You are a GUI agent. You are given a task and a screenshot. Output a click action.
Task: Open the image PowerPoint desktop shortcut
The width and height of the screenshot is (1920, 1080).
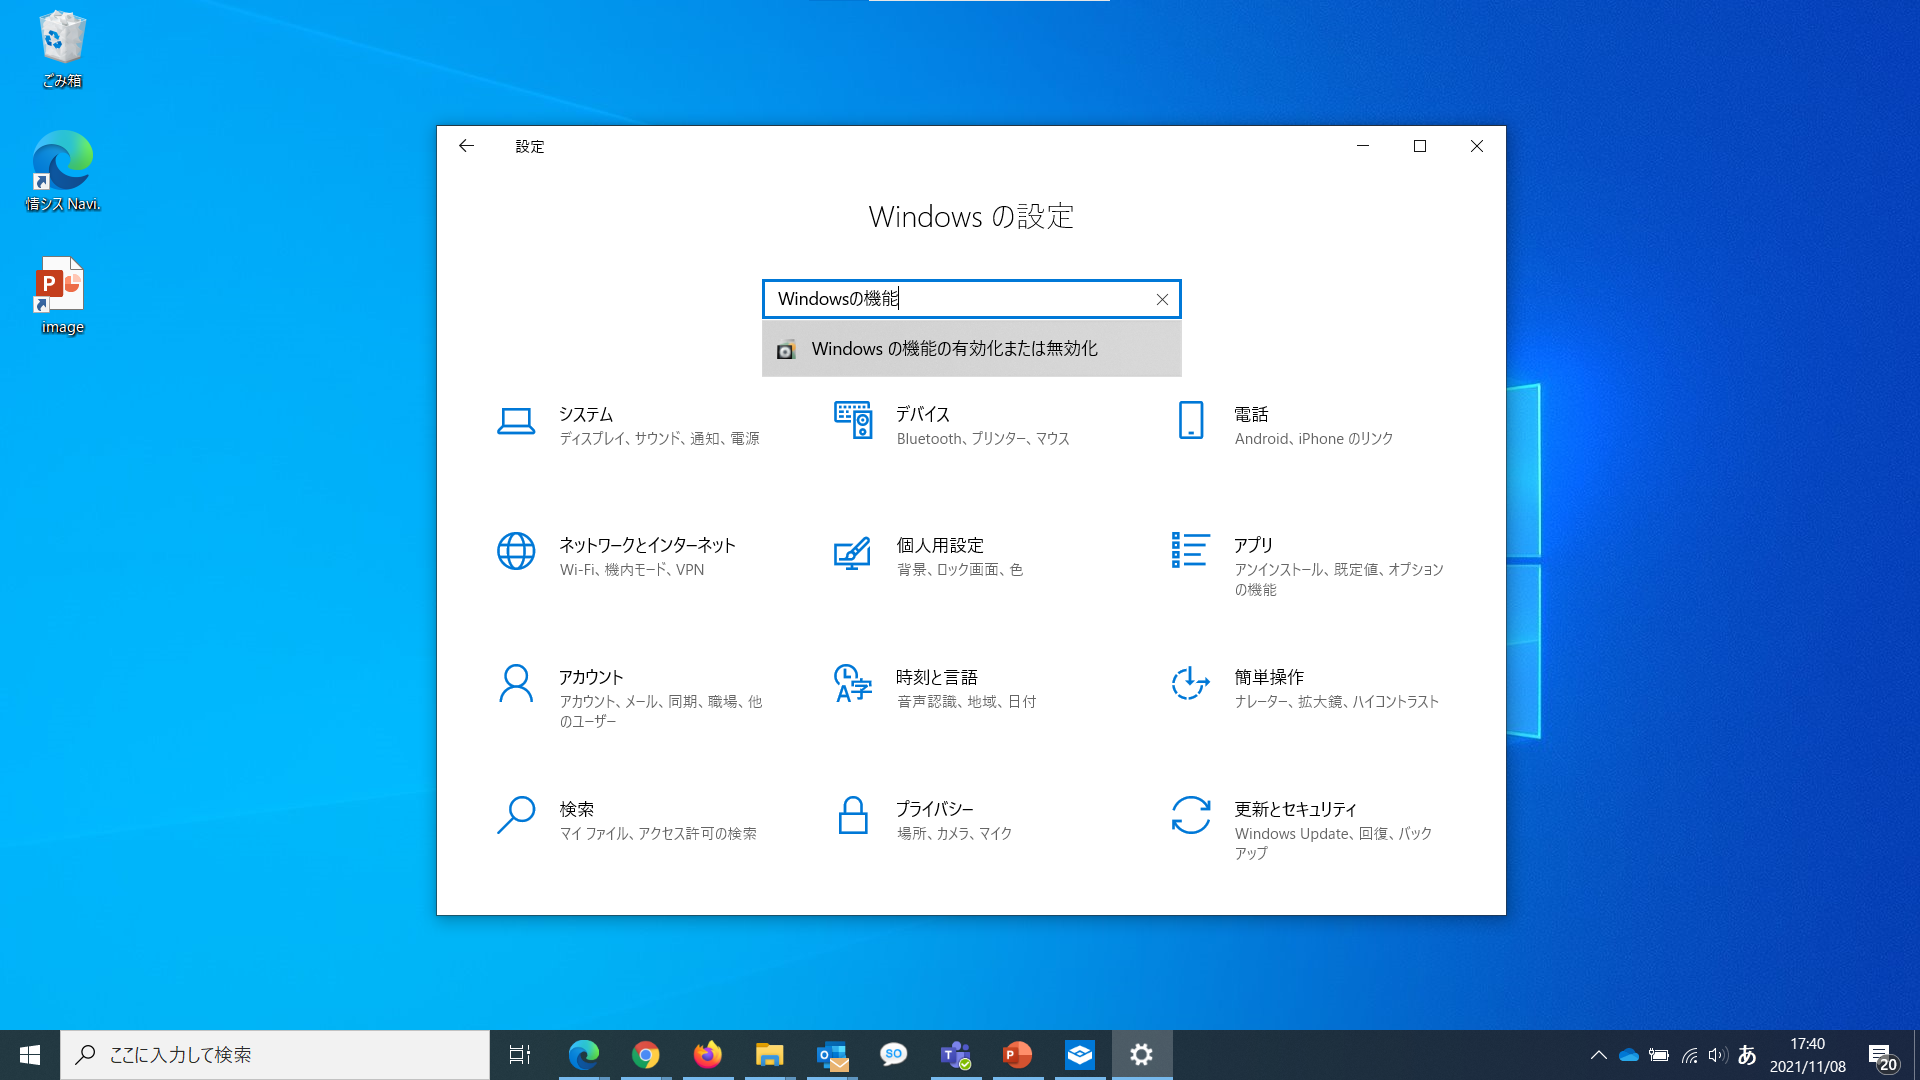pyautogui.click(x=62, y=296)
